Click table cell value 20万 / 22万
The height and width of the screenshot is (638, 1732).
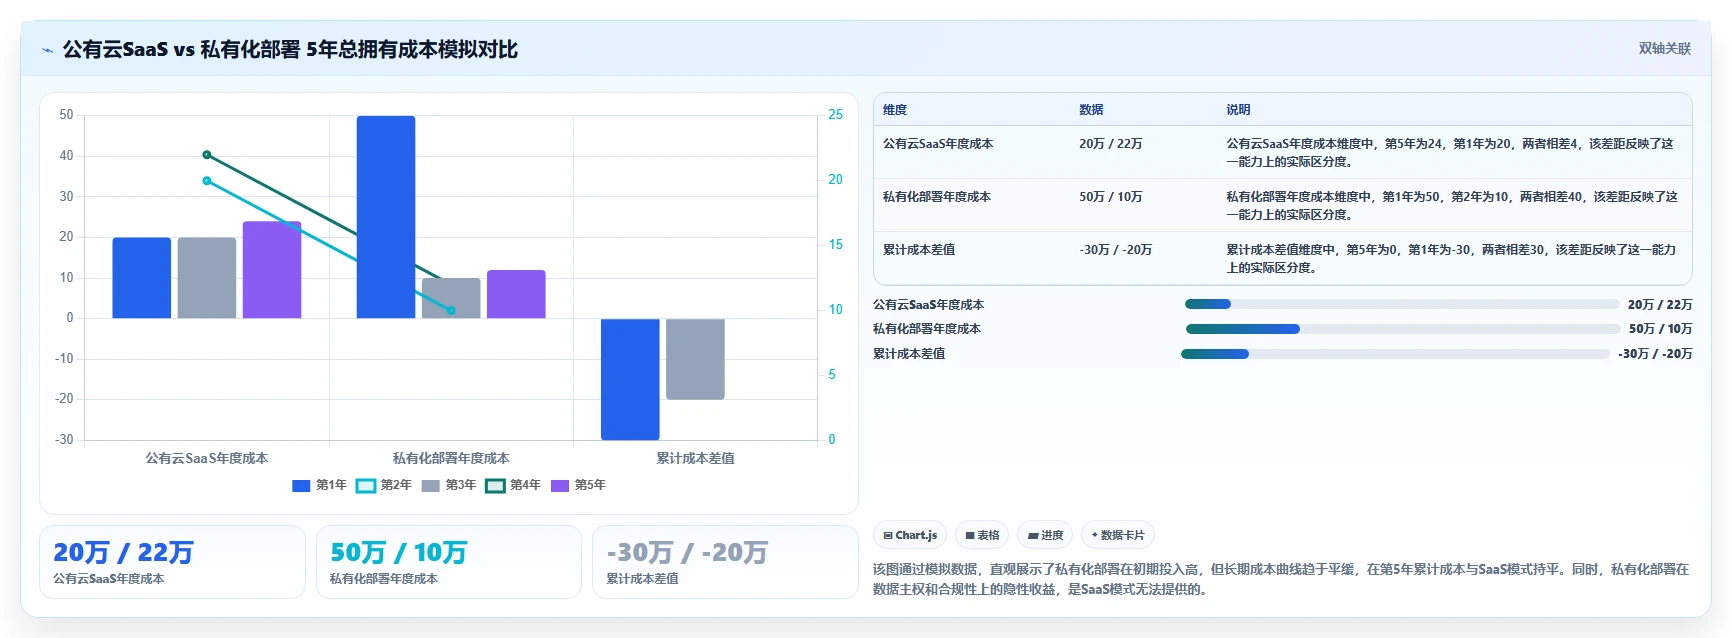point(1110,144)
